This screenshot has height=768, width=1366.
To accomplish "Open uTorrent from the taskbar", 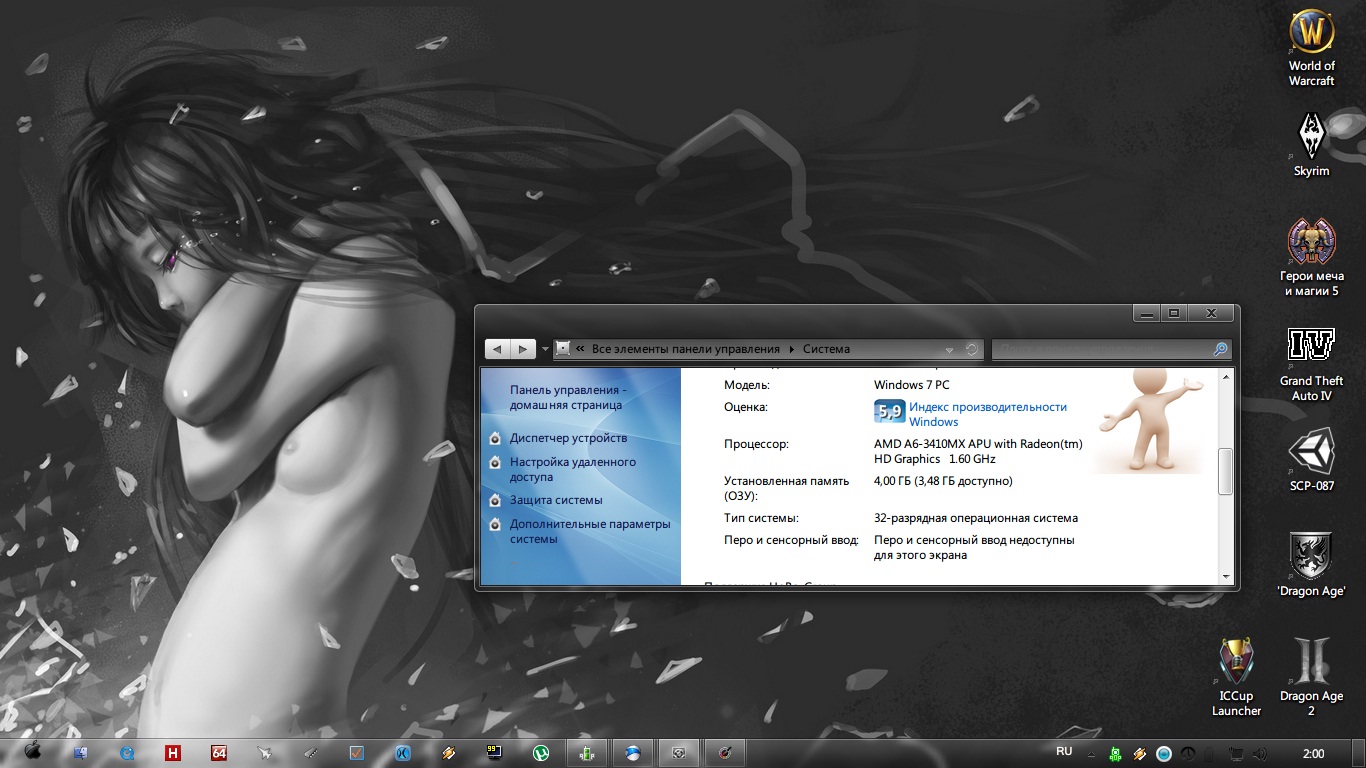I will pos(541,752).
